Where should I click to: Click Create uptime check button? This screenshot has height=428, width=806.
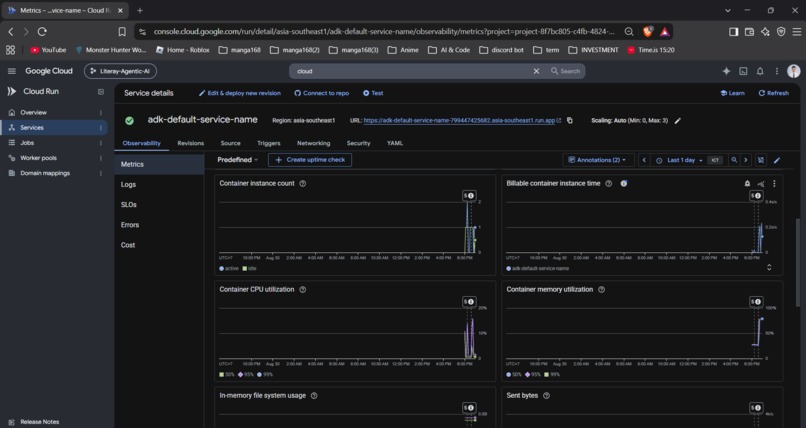point(310,160)
